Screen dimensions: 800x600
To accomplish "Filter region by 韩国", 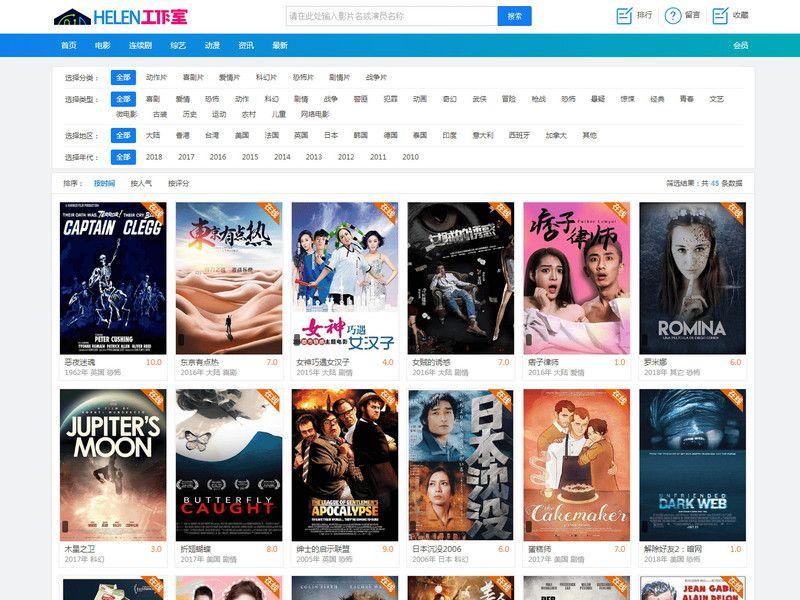I will [361, 136].
